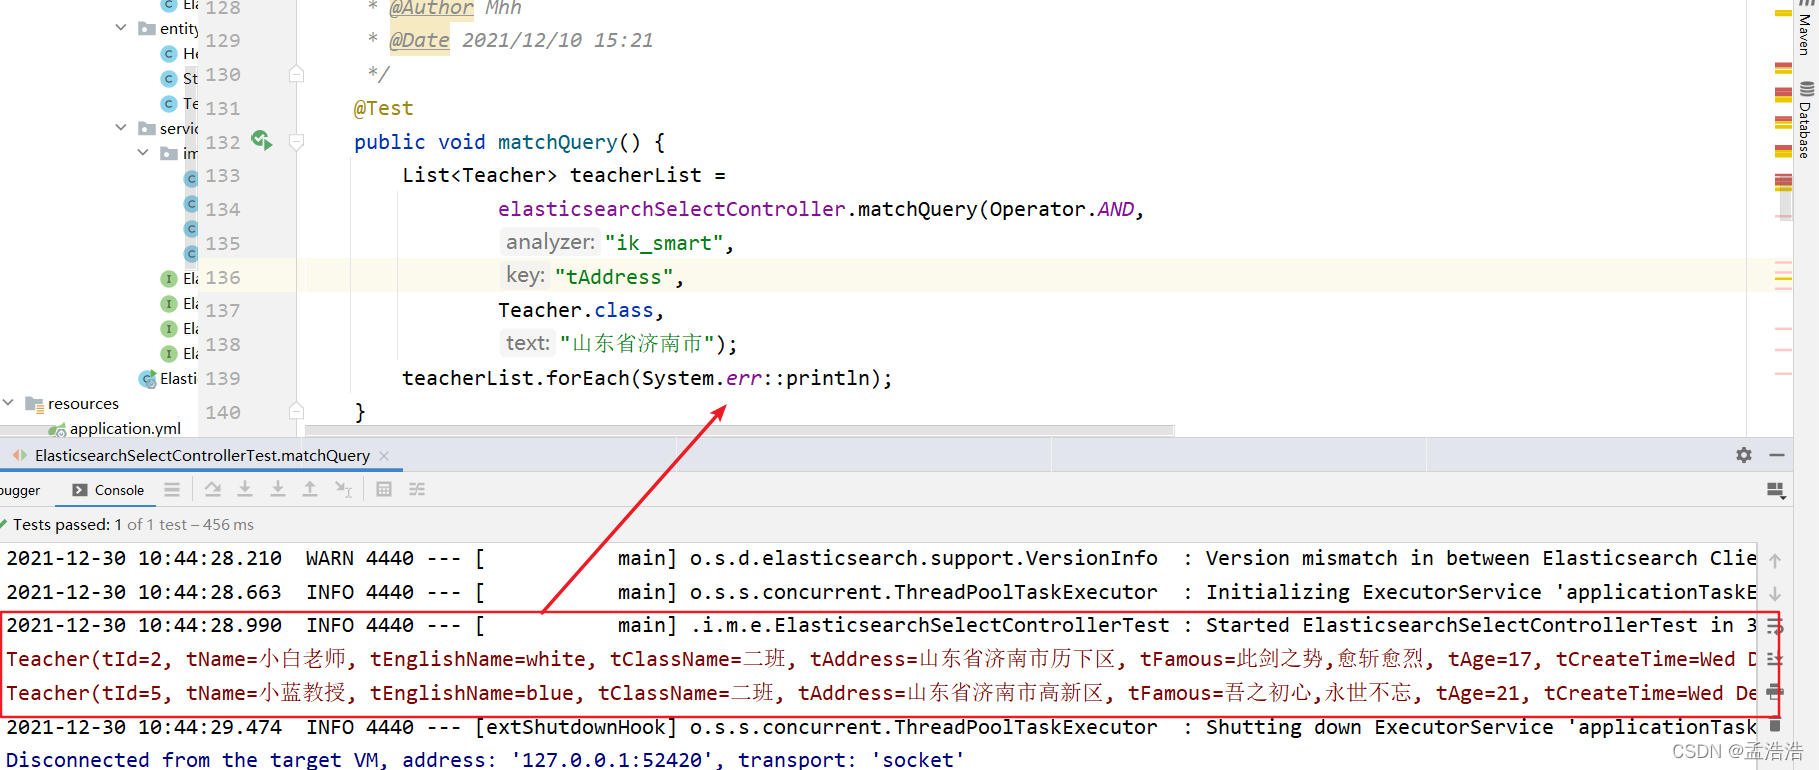This screenshot has width=1819, height=770.
Task: Click the "ik_smart" string literal
Action: point(663,243)
